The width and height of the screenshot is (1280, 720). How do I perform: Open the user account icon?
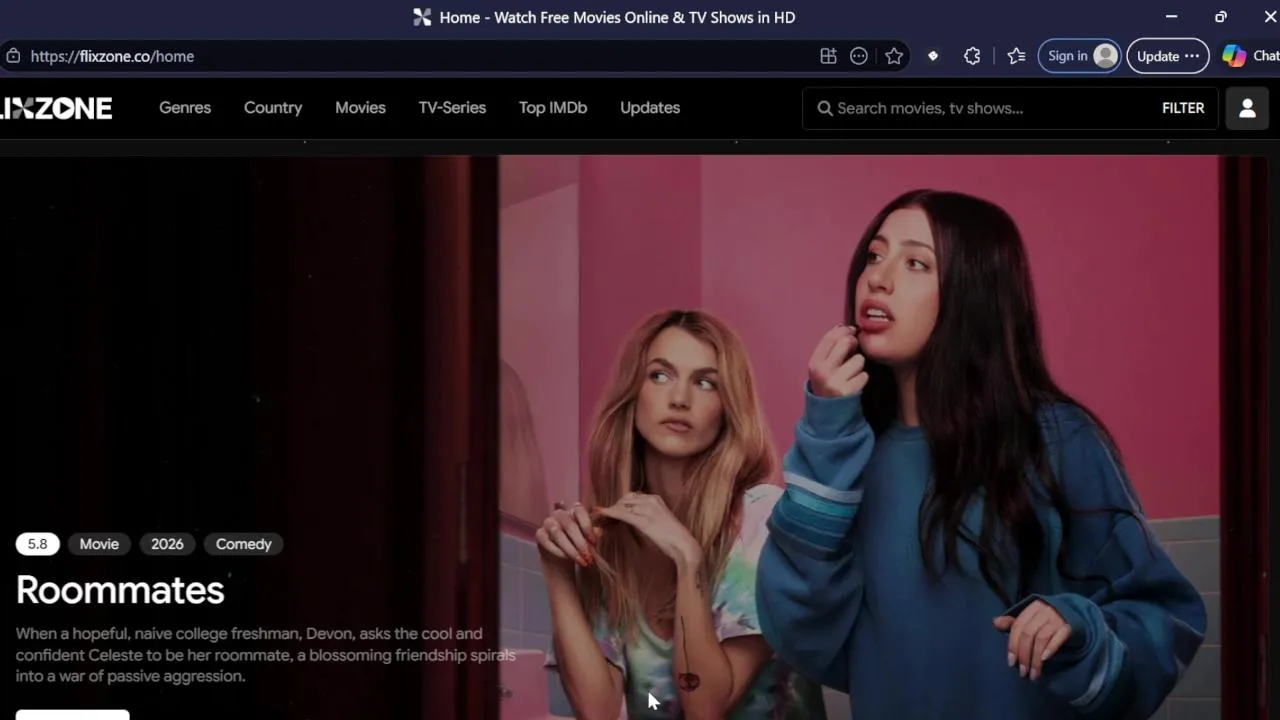click(x=1247, y=108)
